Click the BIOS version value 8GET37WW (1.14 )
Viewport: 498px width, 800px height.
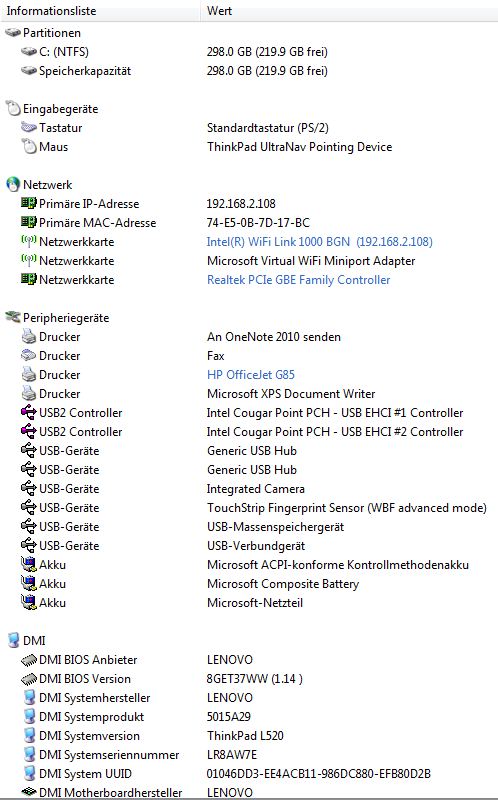255,679
